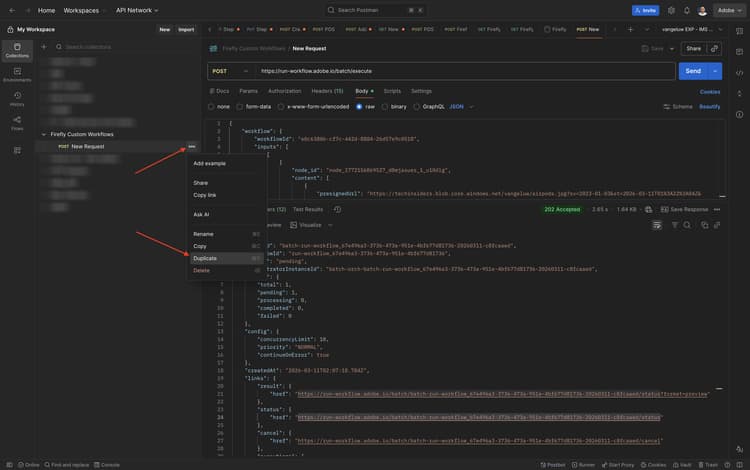Open the JSON body format dropdown

coord(460,106)
